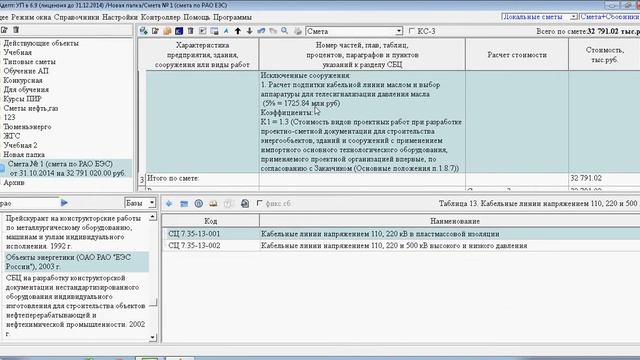The height and width of the screenshot is (360, 640).
Task: Select 'Действующие объекты' in the objects tree
Action: [41, 43]
